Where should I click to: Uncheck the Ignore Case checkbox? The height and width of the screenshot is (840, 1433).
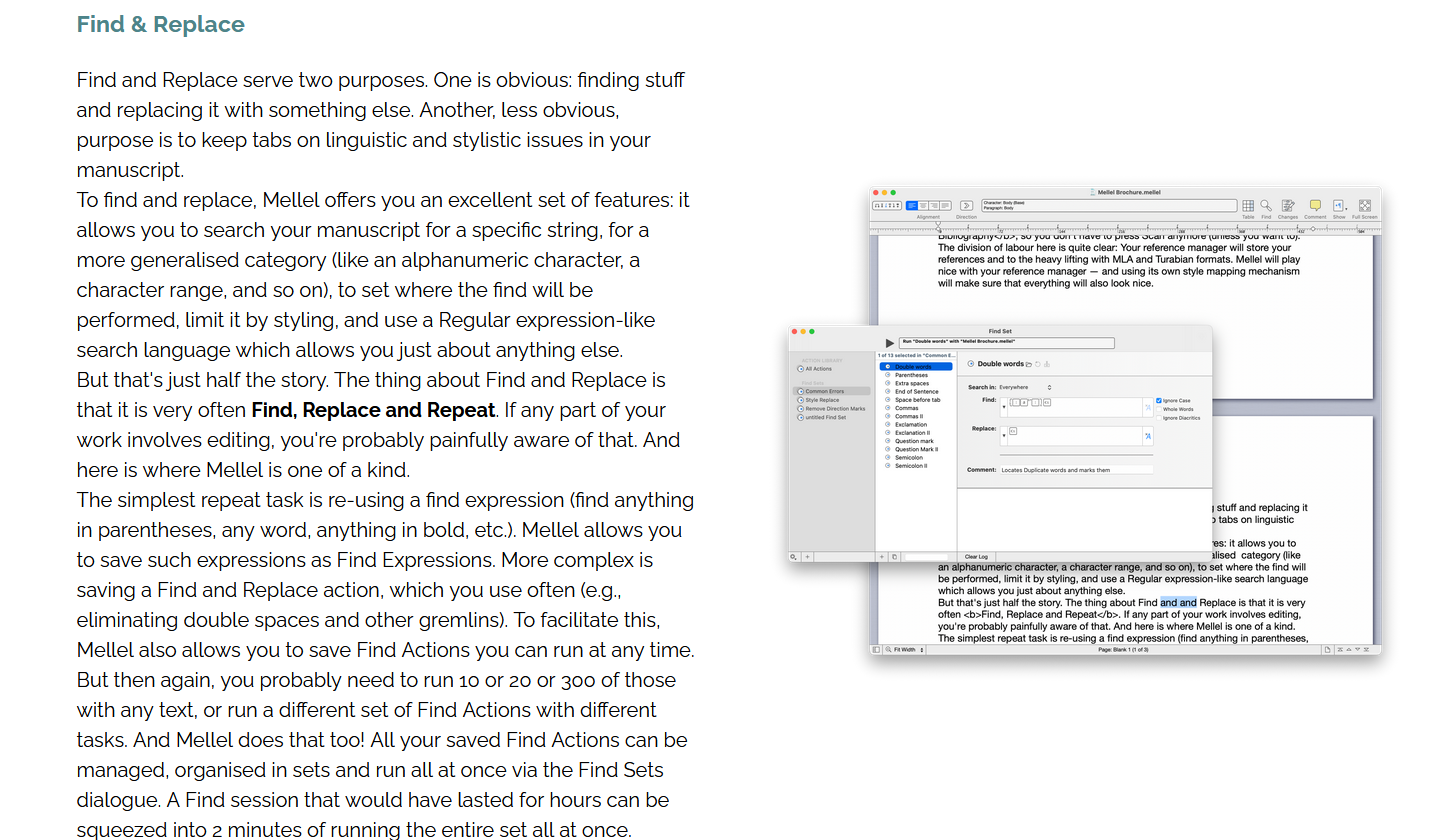tap(1159, 400)
